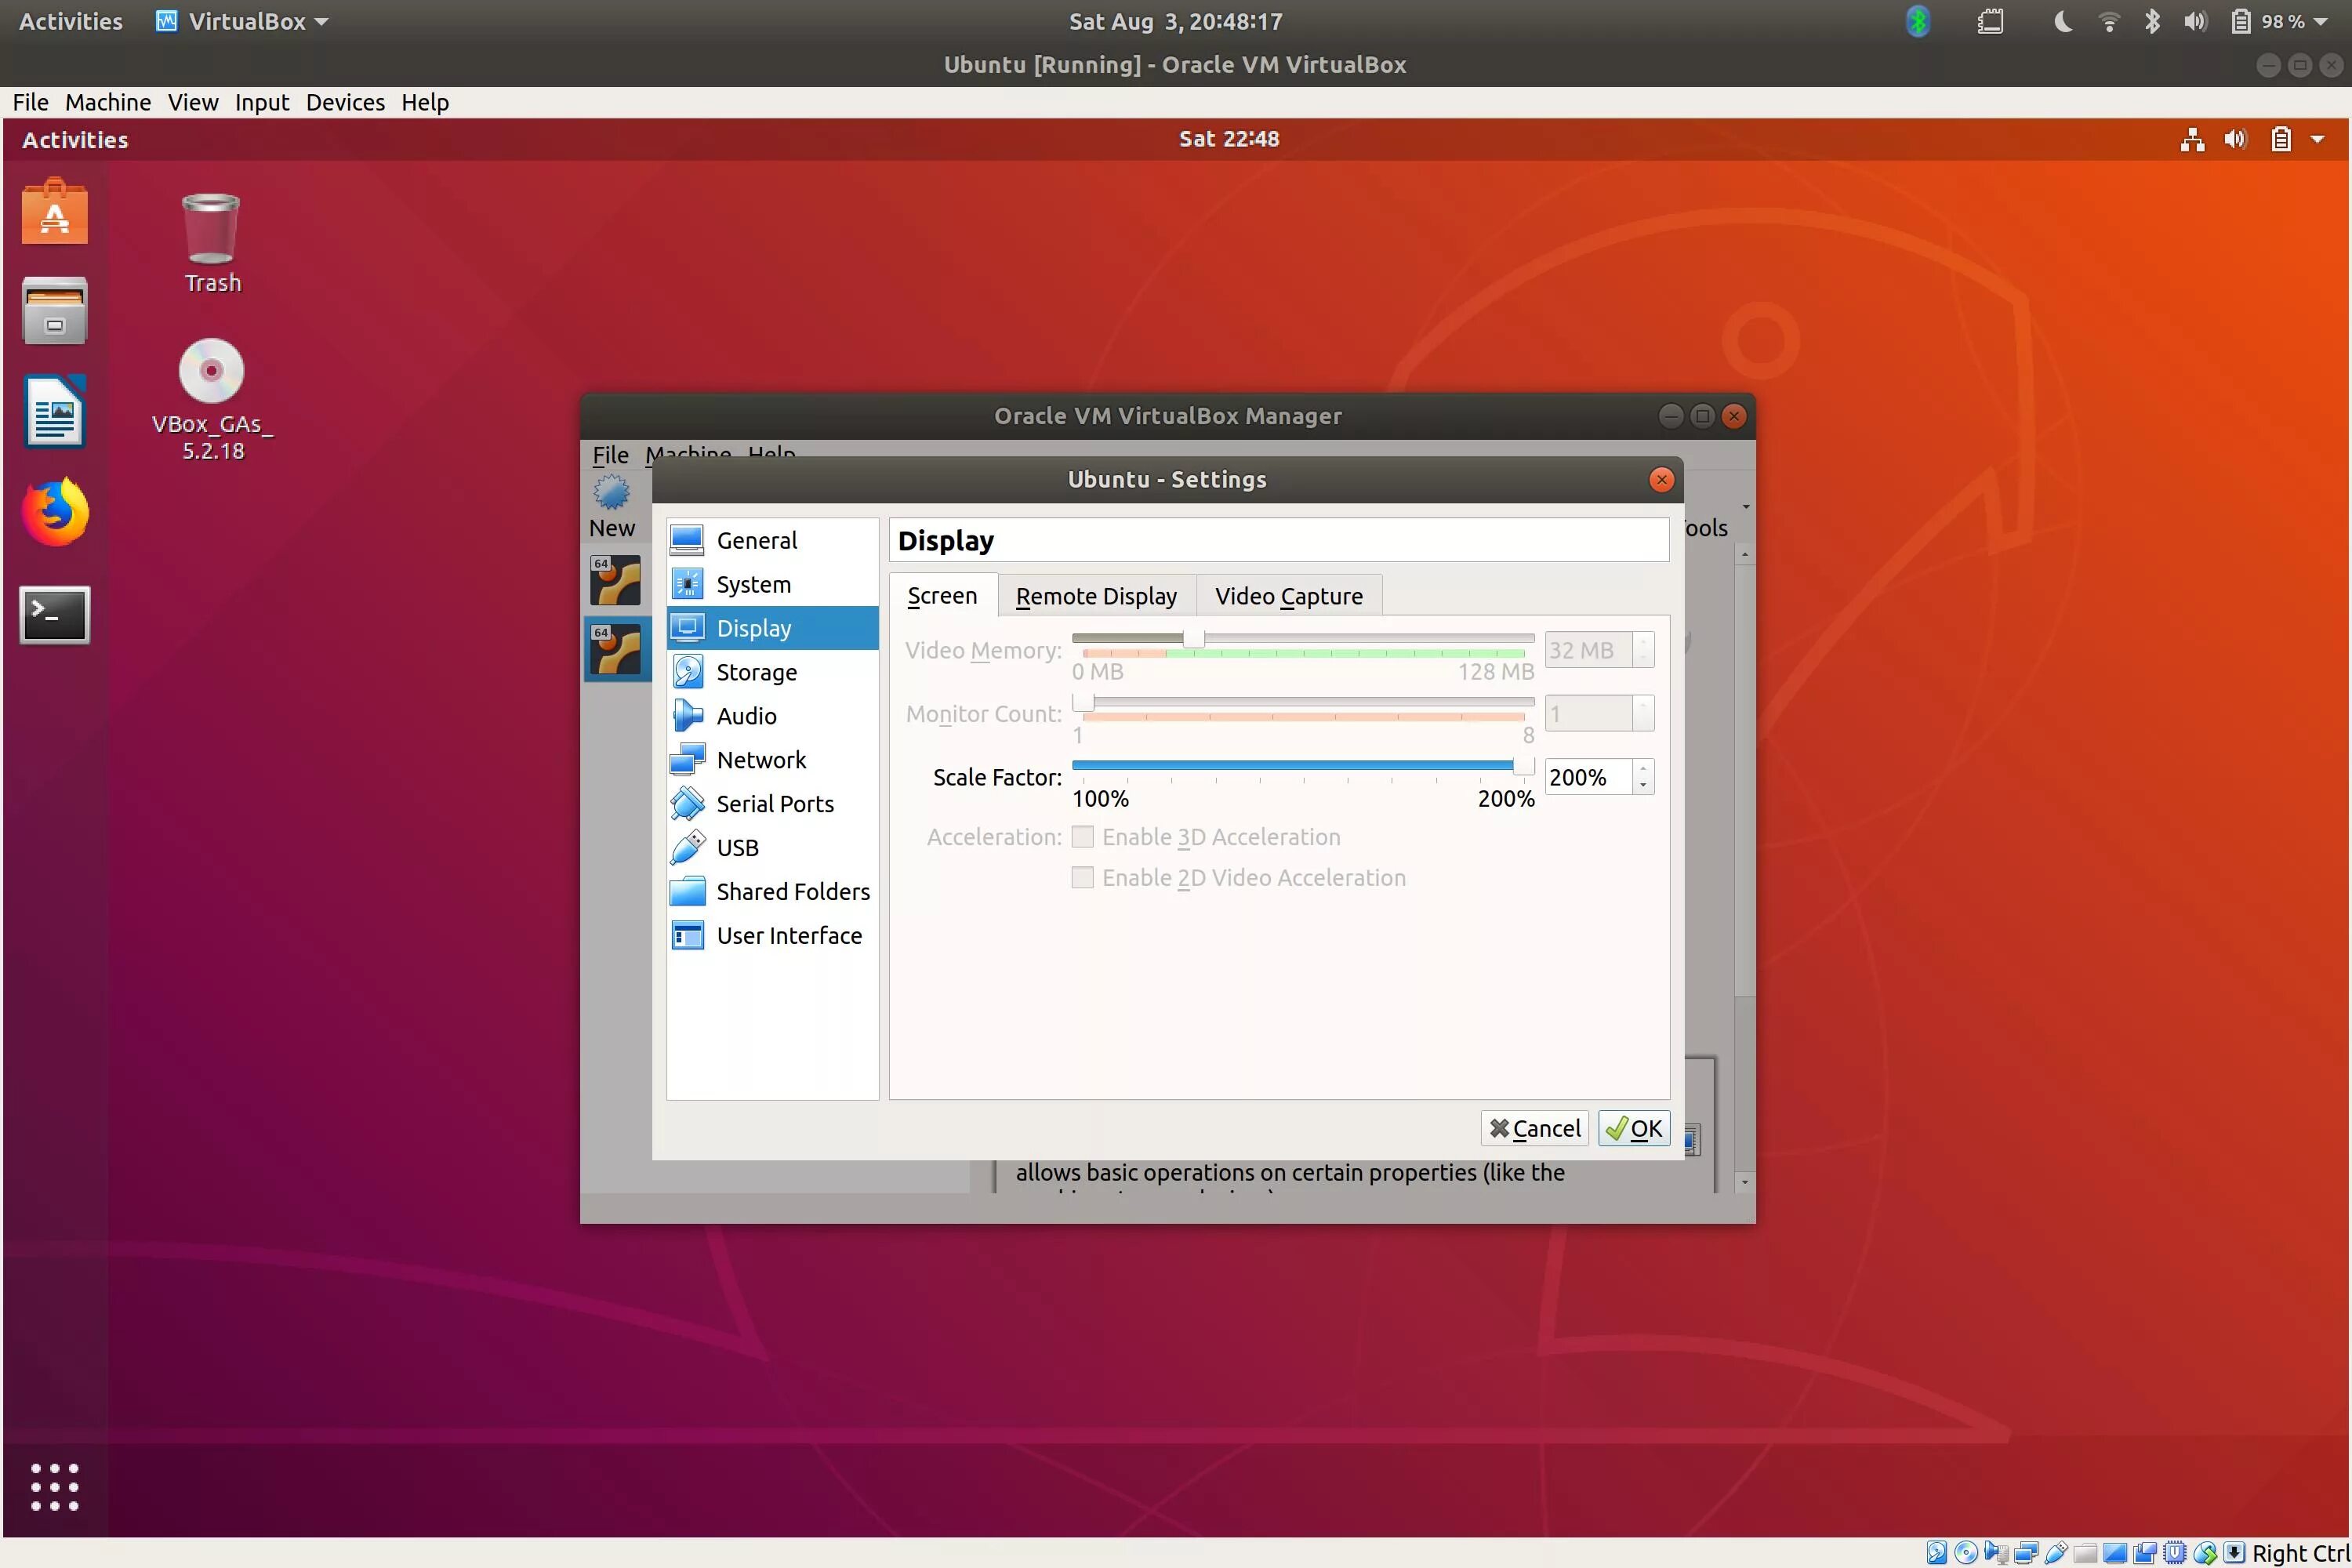Decrease Scale Factor with down arrow
The image size is (2352, 1568).
pos(1643,786)
